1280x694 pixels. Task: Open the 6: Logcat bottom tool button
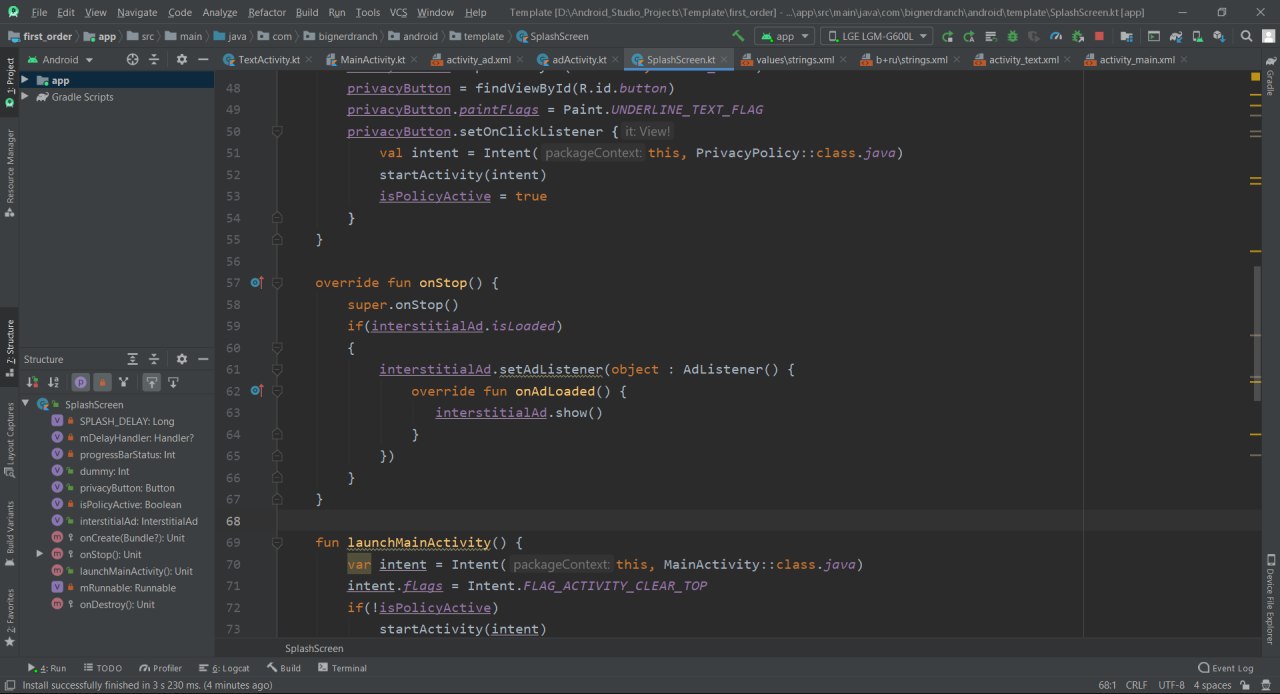tap(224, 668)
